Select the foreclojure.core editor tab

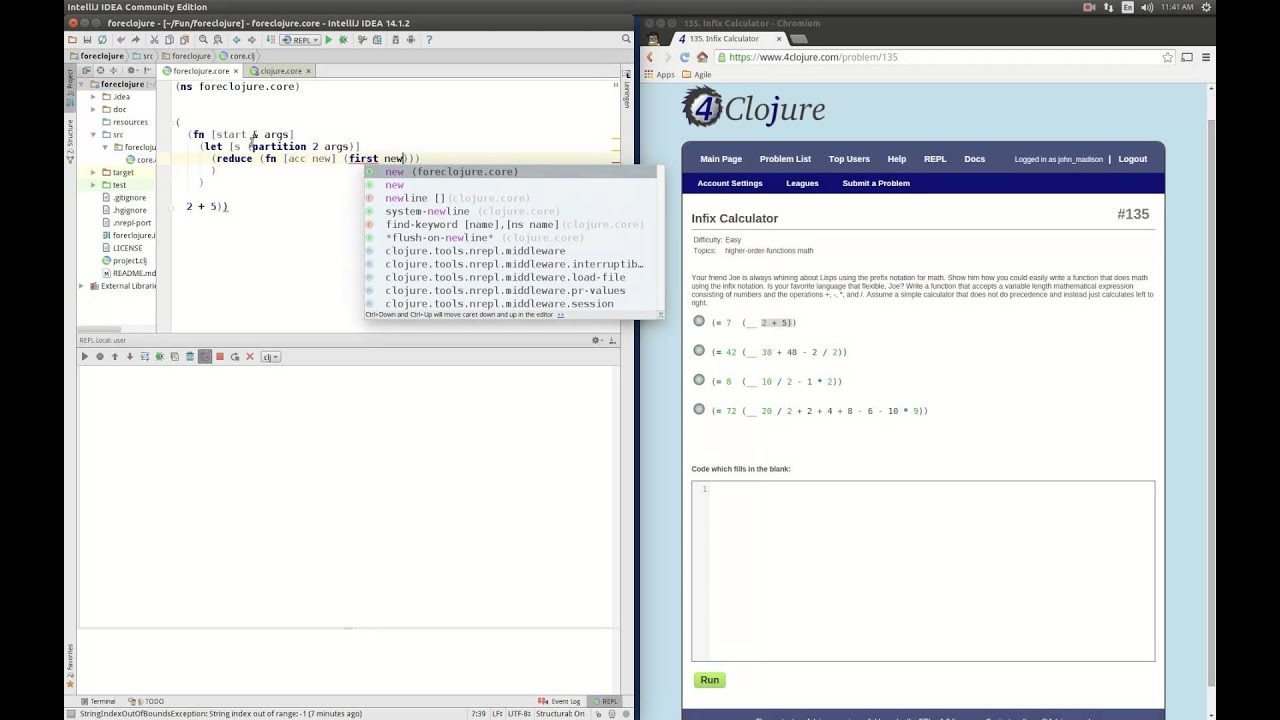pyautogui.click(x=201, y=71)
